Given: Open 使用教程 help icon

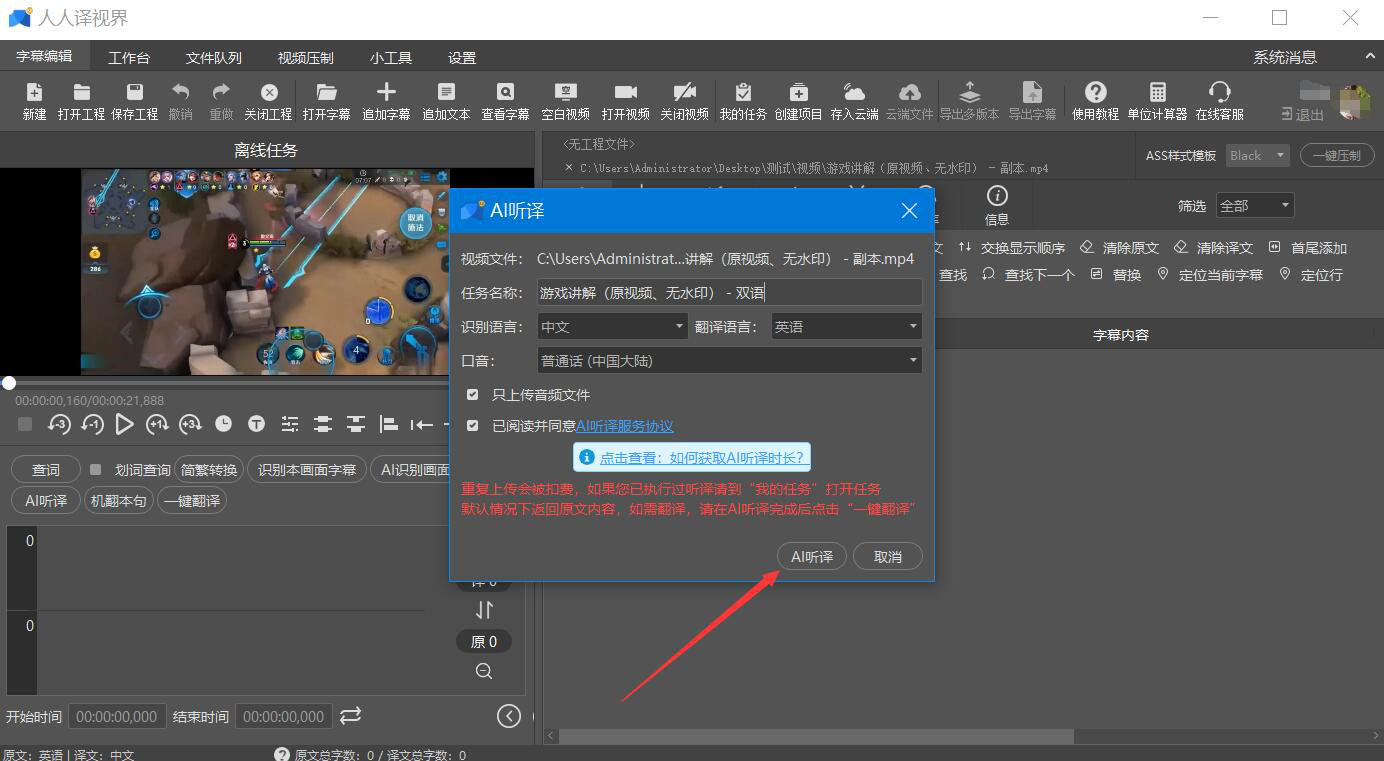Looking at the screenshot, I should [x=1095, y=93].
